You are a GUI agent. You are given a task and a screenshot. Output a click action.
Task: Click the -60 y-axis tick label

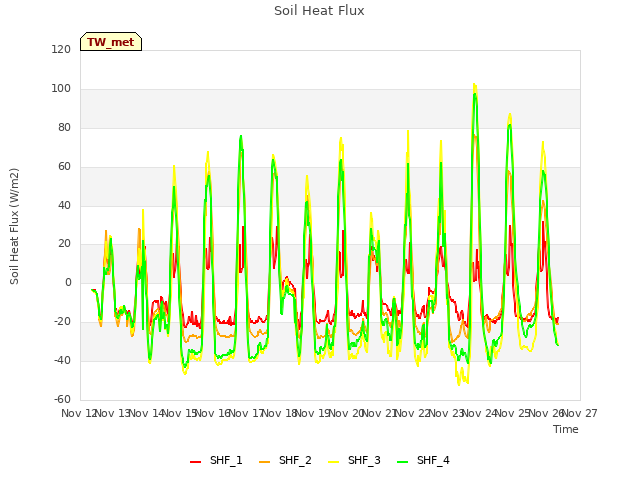click(x=62, y=399)
